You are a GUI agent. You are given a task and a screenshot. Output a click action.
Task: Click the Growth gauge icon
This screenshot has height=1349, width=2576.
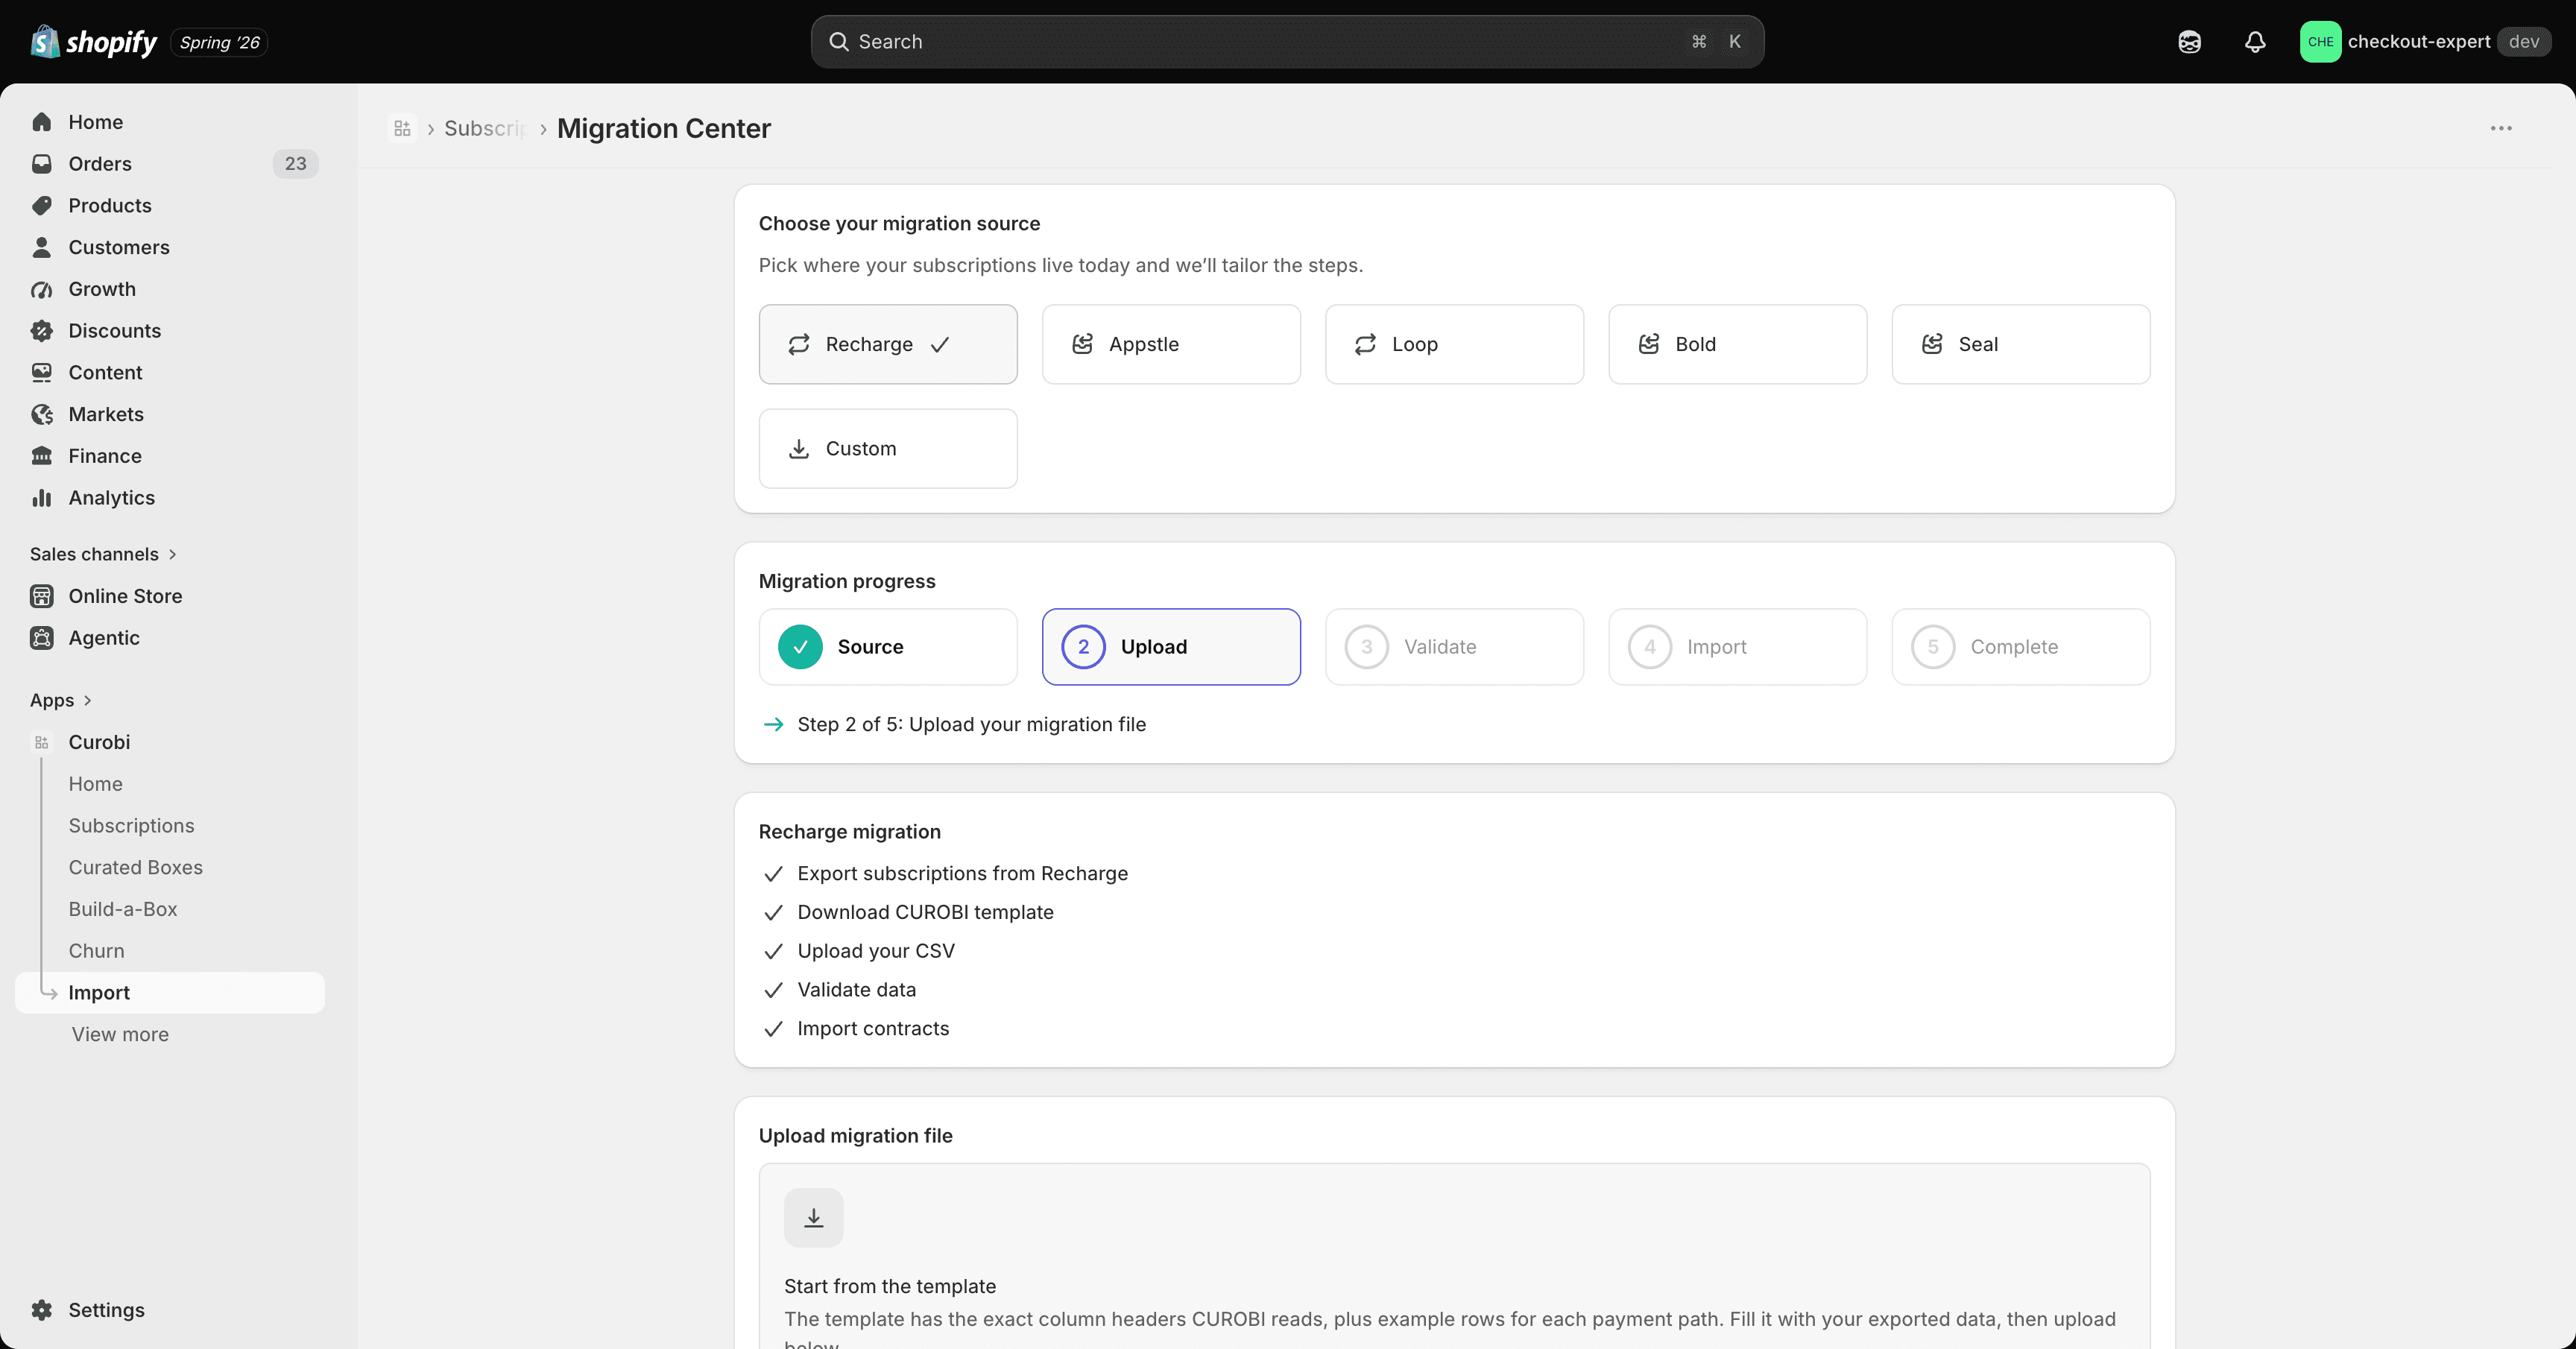41,289
